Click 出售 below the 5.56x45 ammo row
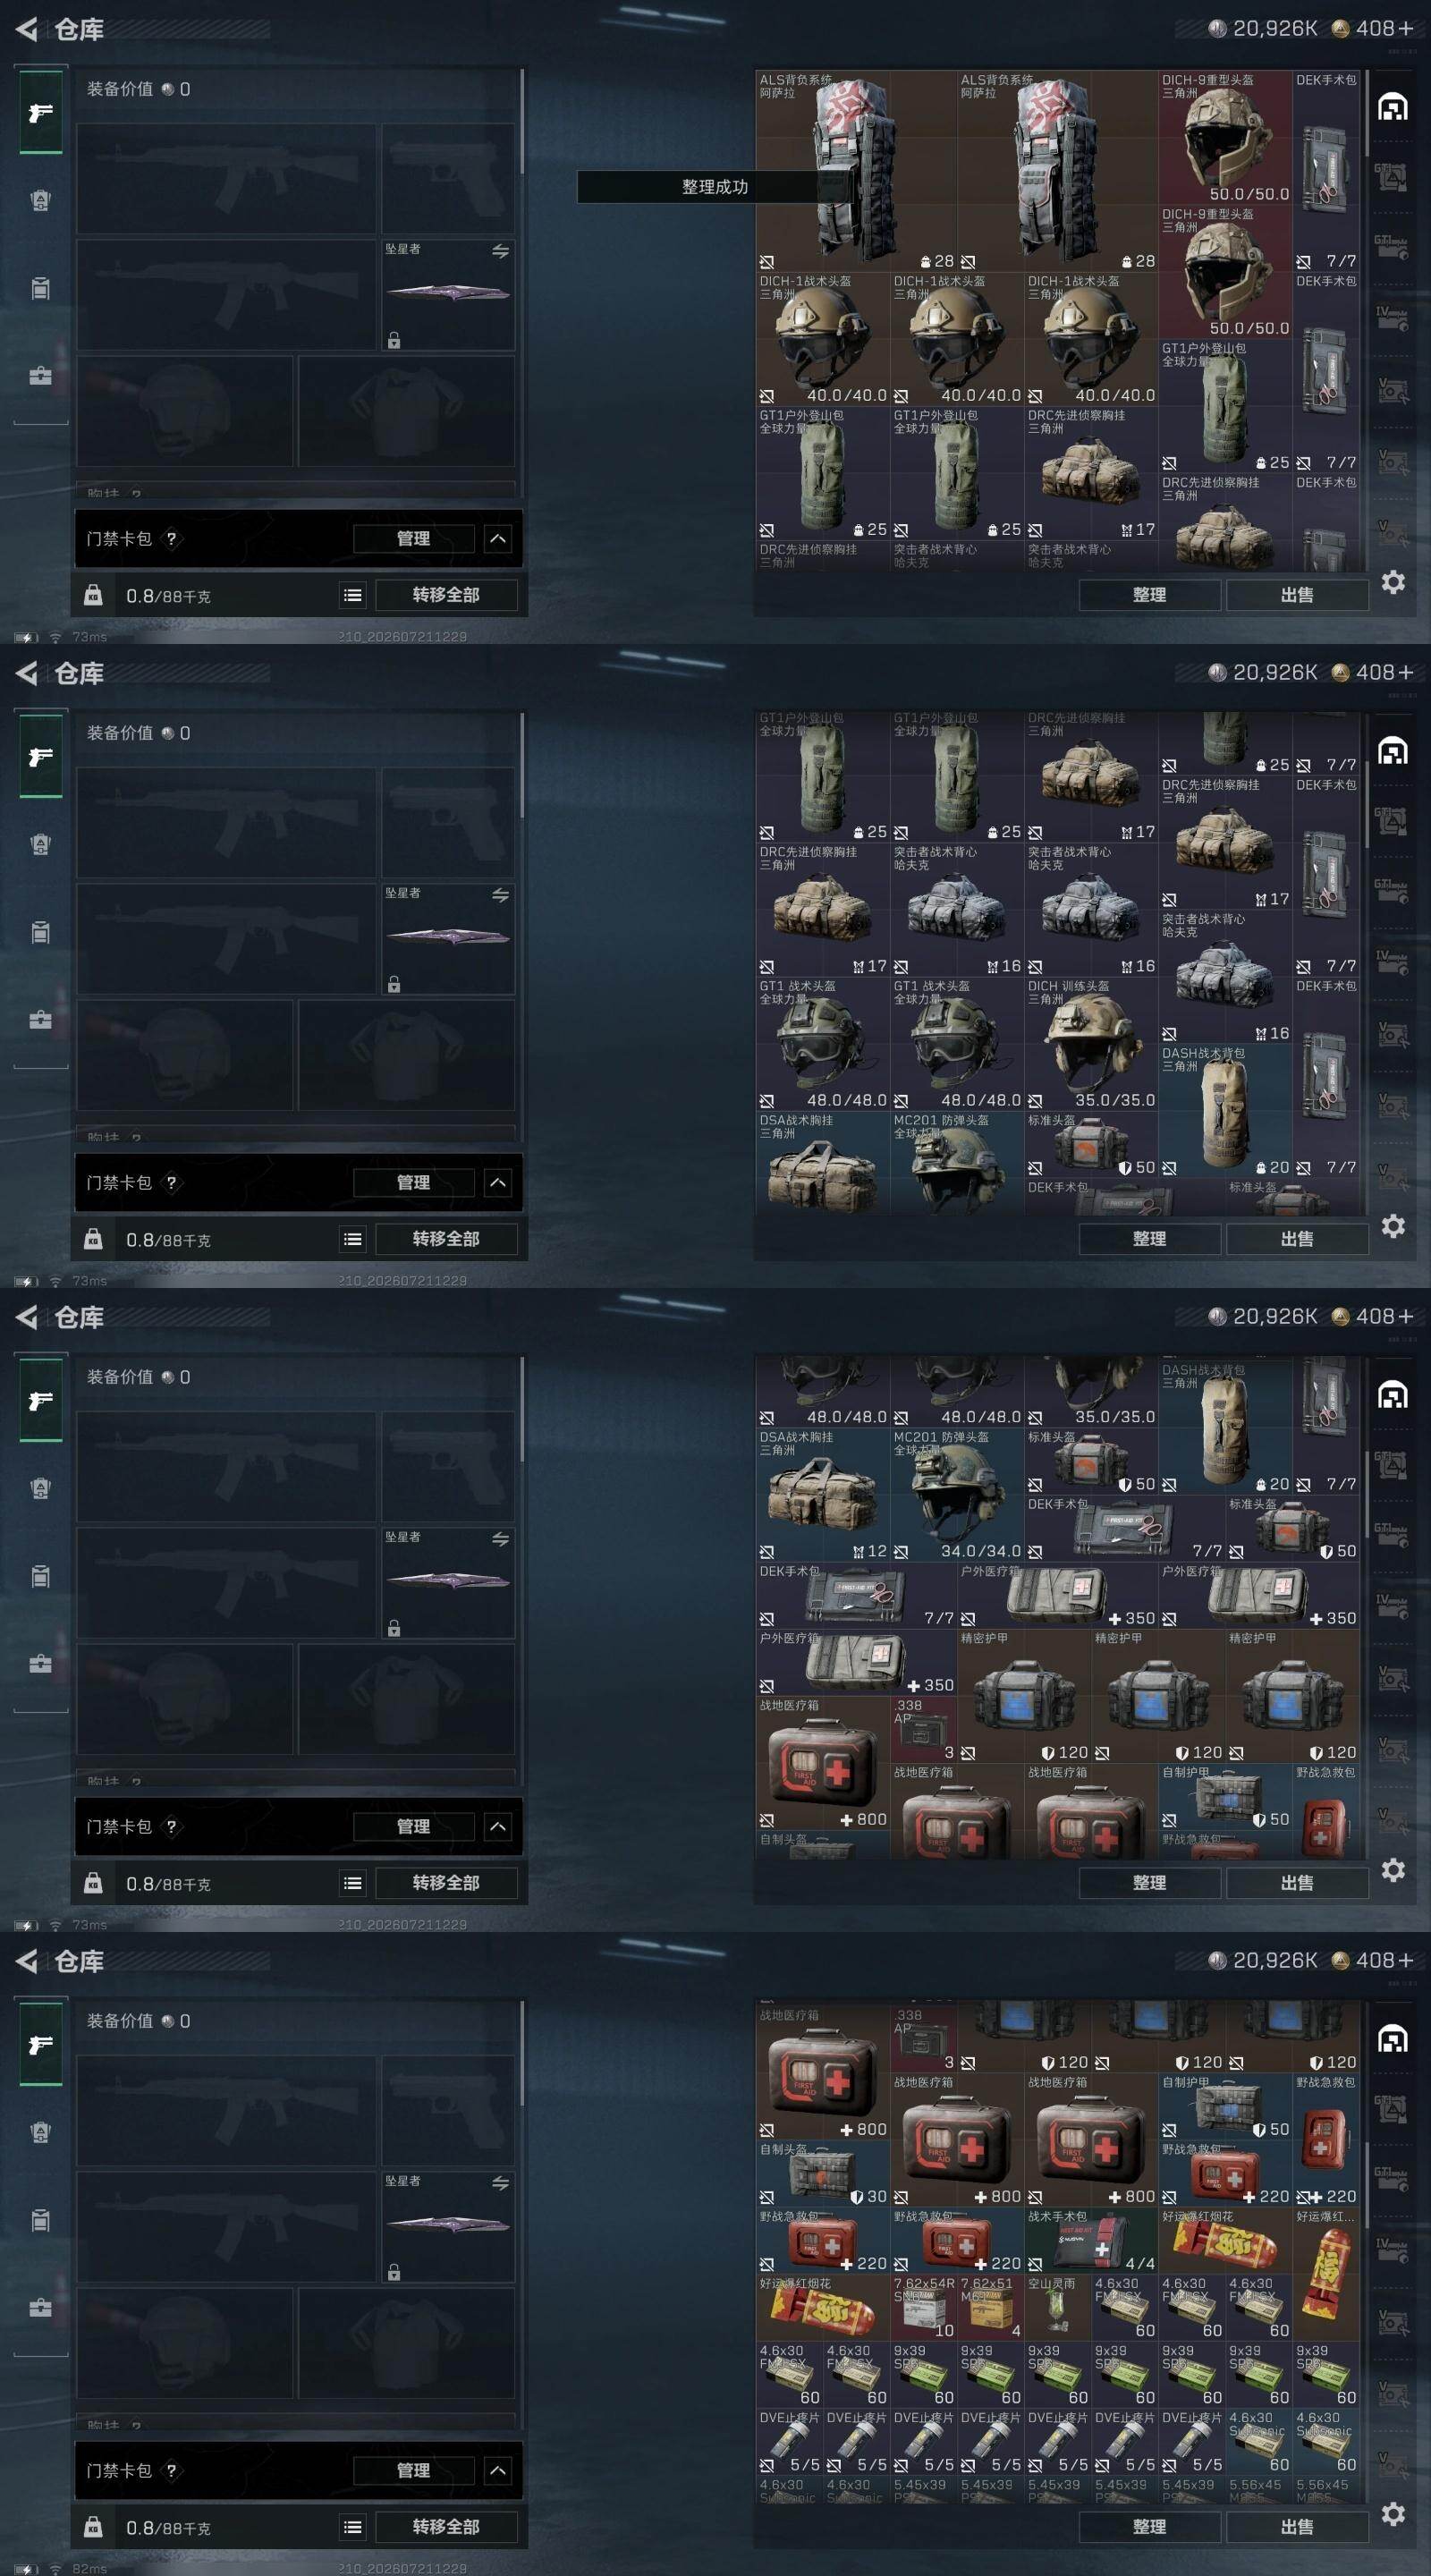The image size is (1431, 2576). coord(1297,2527)
